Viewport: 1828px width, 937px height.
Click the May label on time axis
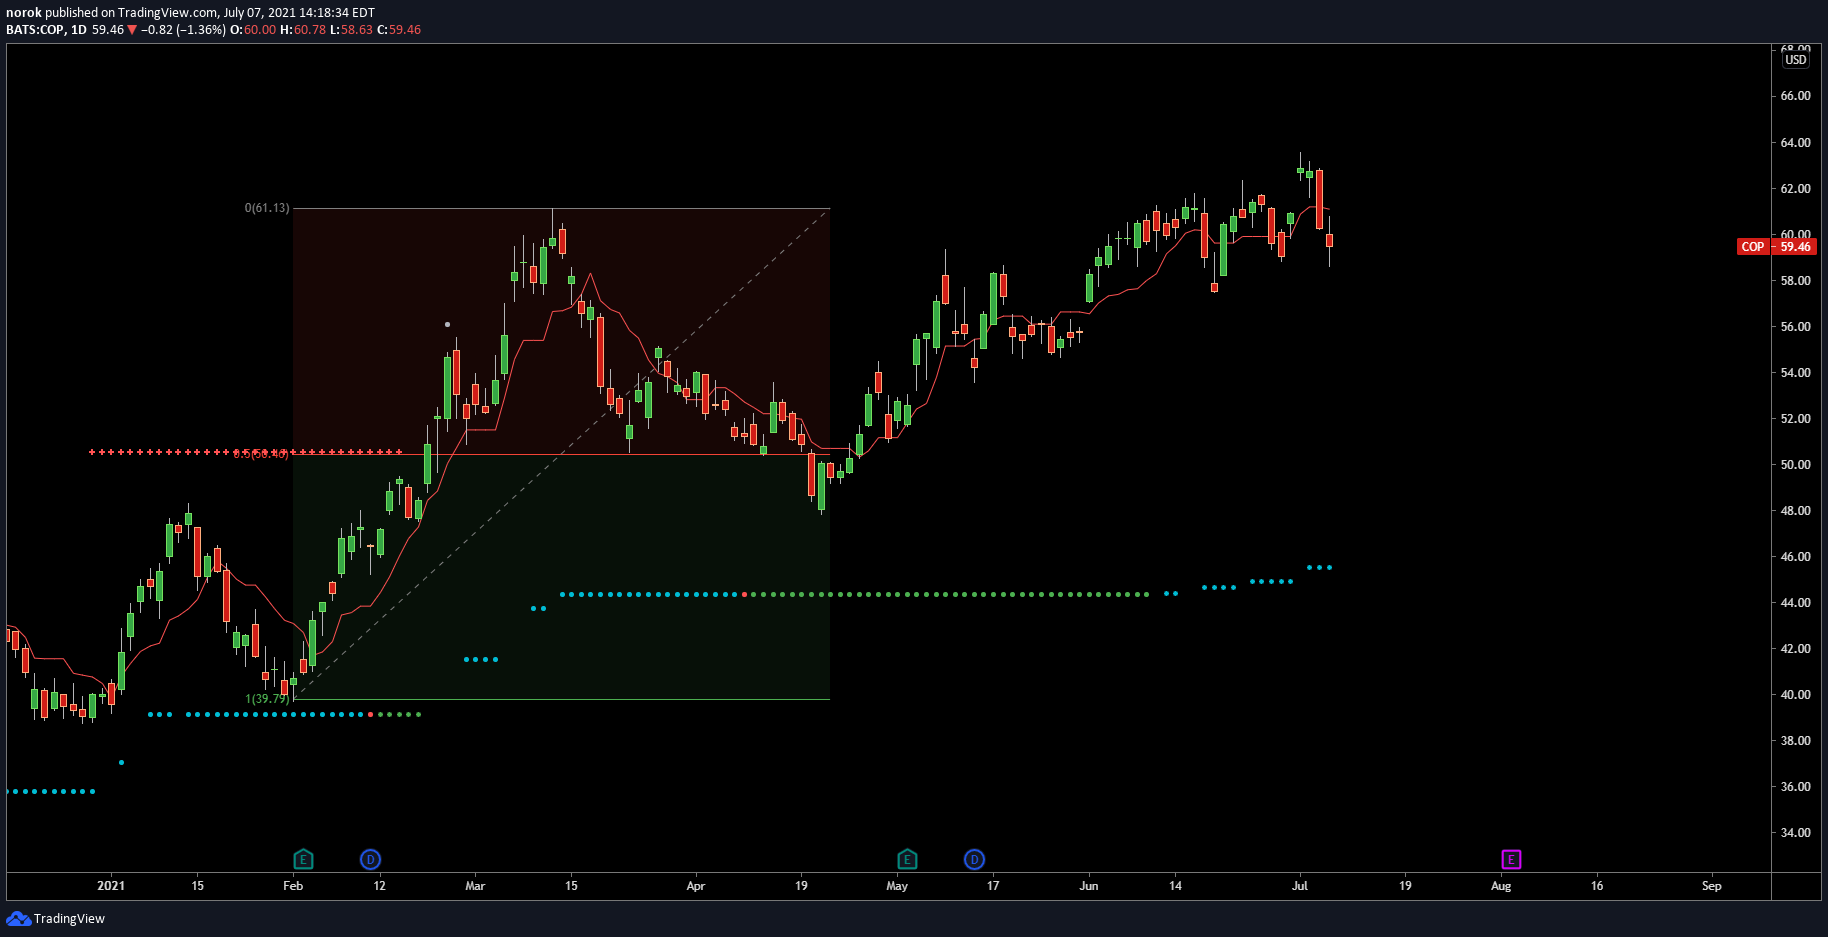click(897, 886)
